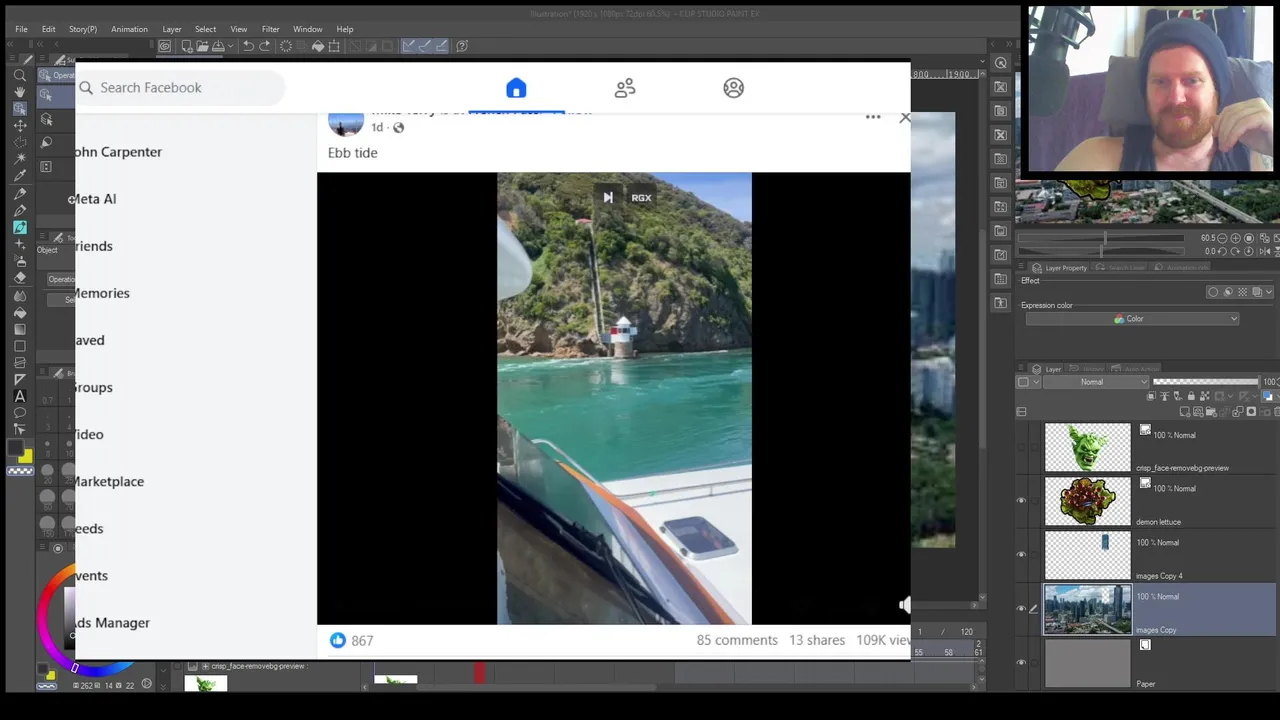Select the images Copy layer thumbnail
This screenshot has width=1280, height=720.
1087,609
